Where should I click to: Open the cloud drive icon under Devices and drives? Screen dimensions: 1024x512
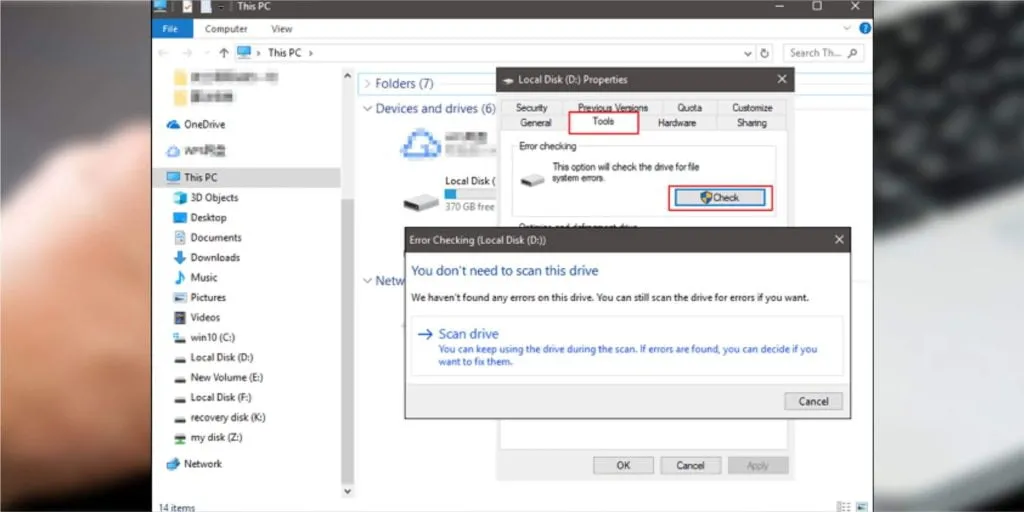(x=420, y=144)
